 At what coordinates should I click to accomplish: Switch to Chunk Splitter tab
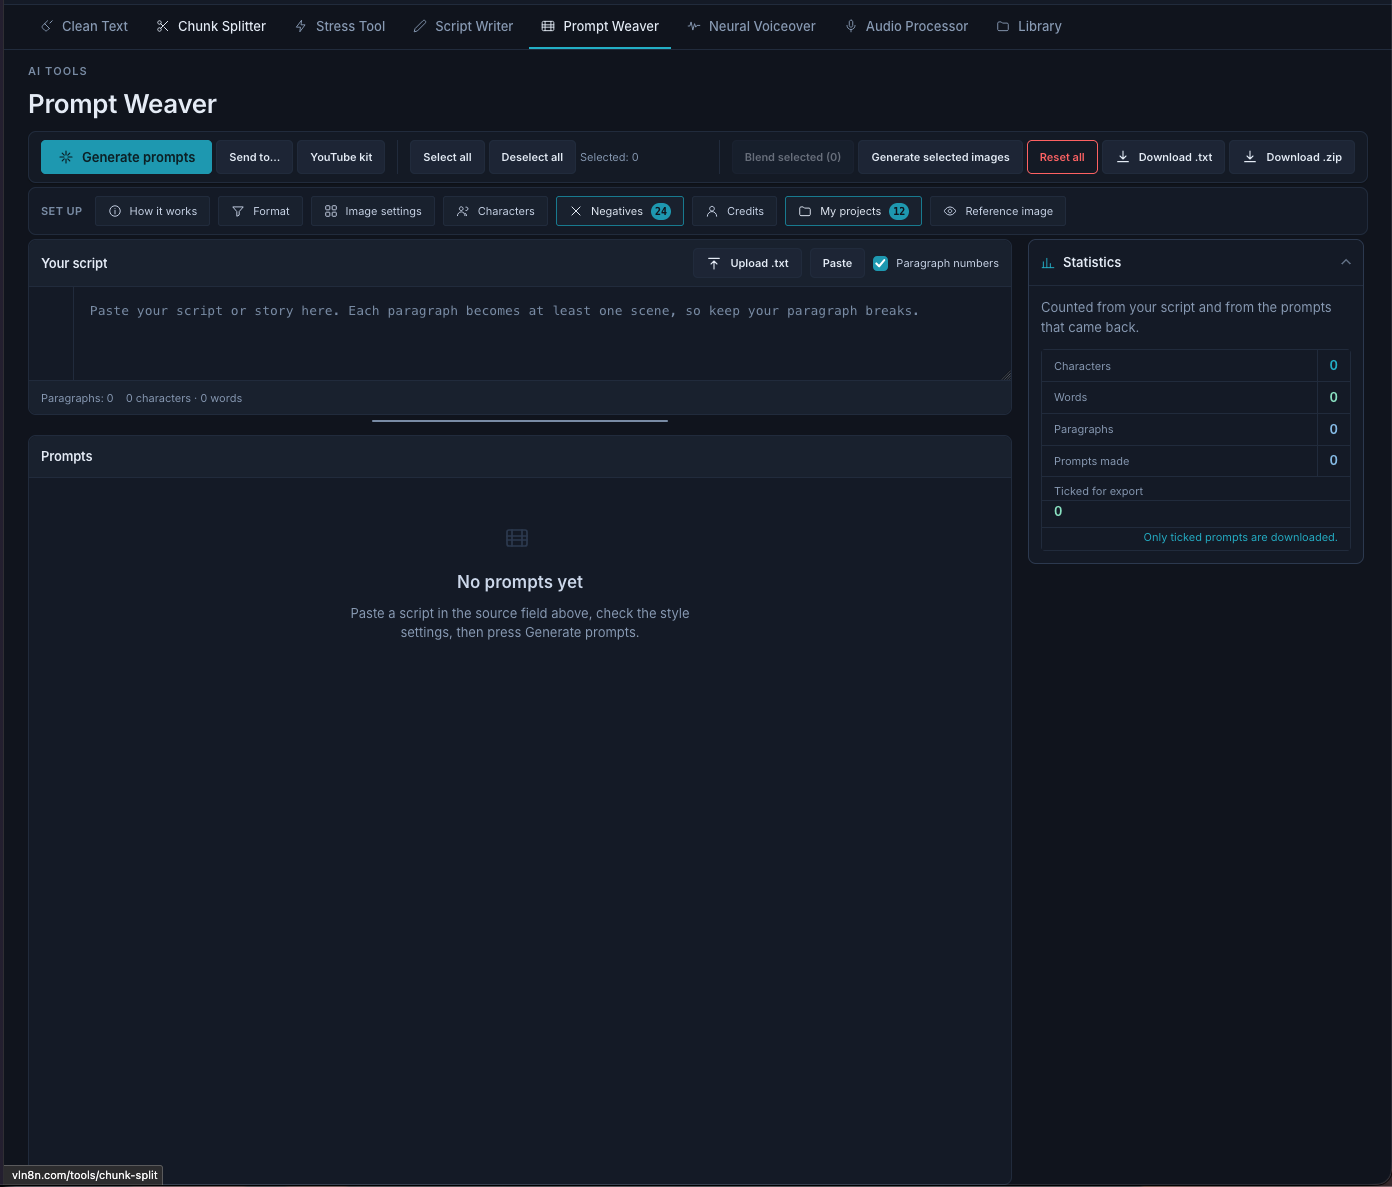211,26
